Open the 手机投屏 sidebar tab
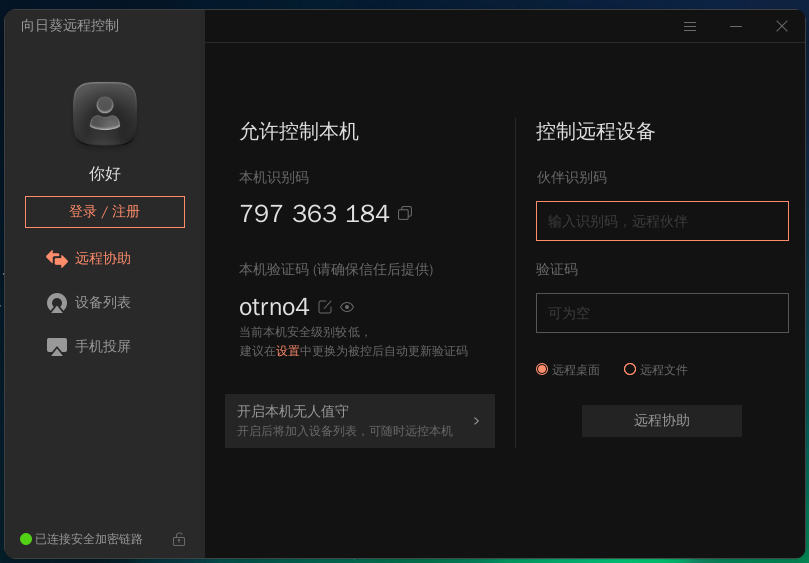 click(88, 347)
